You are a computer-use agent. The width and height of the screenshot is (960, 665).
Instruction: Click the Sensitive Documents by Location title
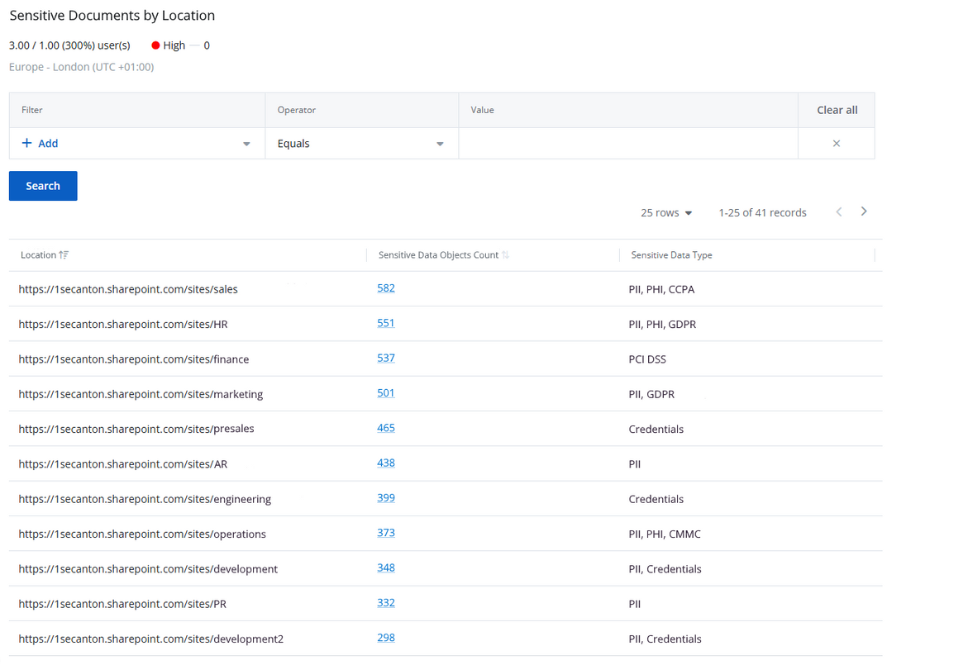tap(112, 15)
